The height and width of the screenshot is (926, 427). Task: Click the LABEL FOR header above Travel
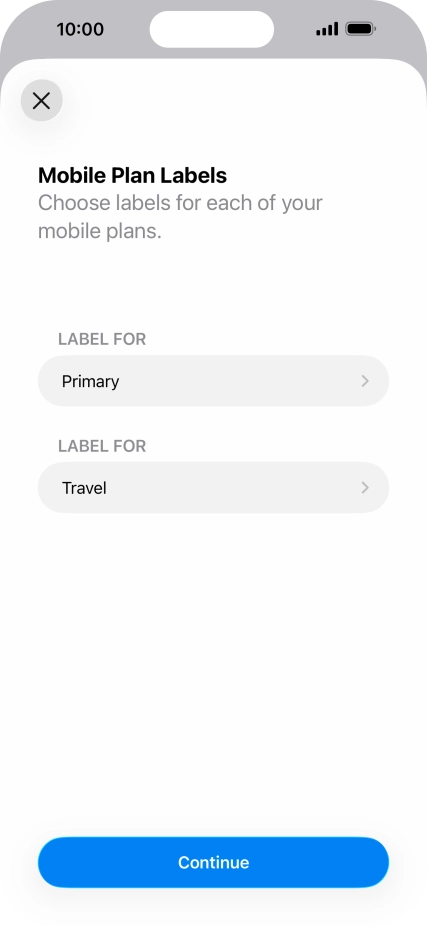[102, 446]
